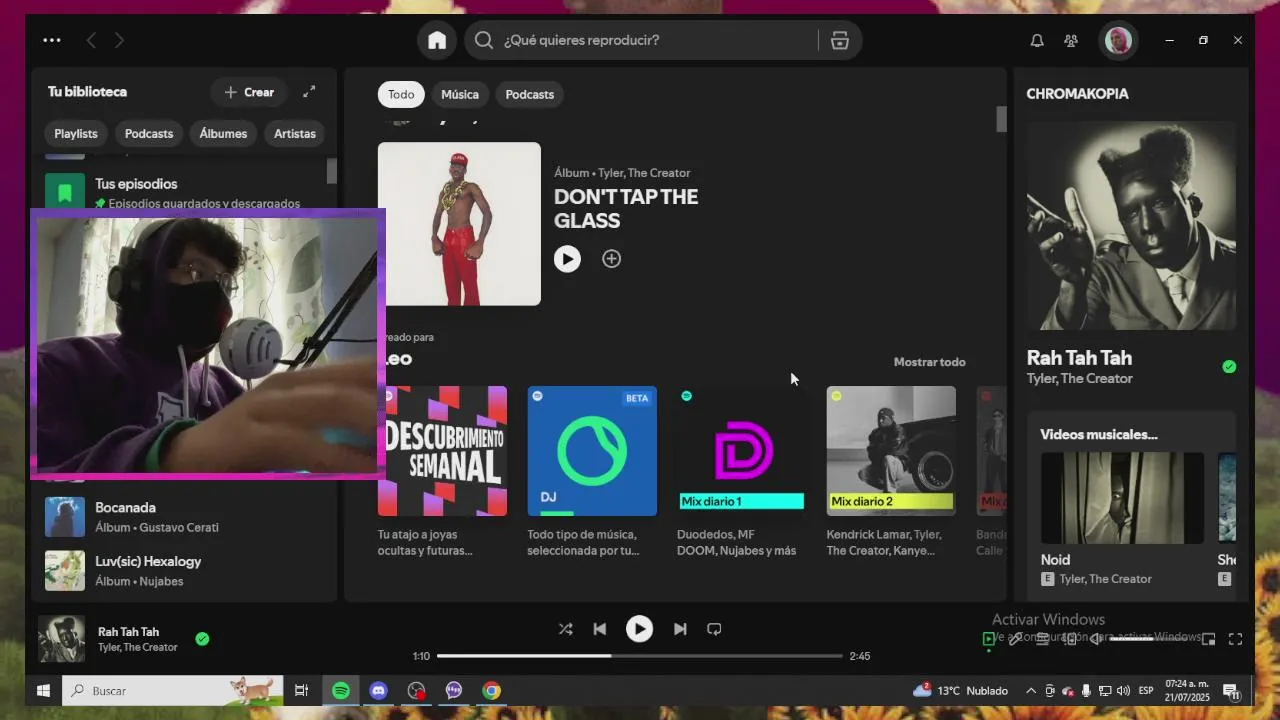The height and width of the screenshot is (720, 1280).
Task: Open the Mix diario 2 card
Action: coord(891,451)
